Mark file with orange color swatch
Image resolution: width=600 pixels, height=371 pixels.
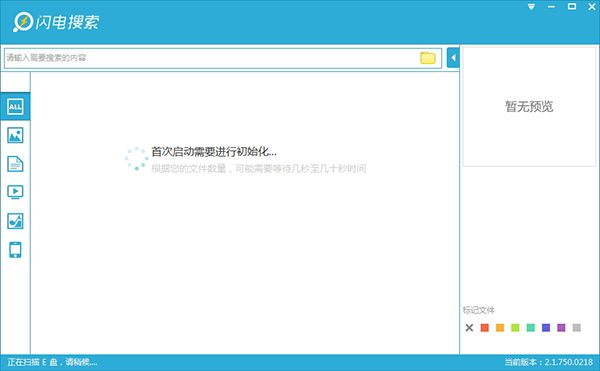[x=500, y=328]
